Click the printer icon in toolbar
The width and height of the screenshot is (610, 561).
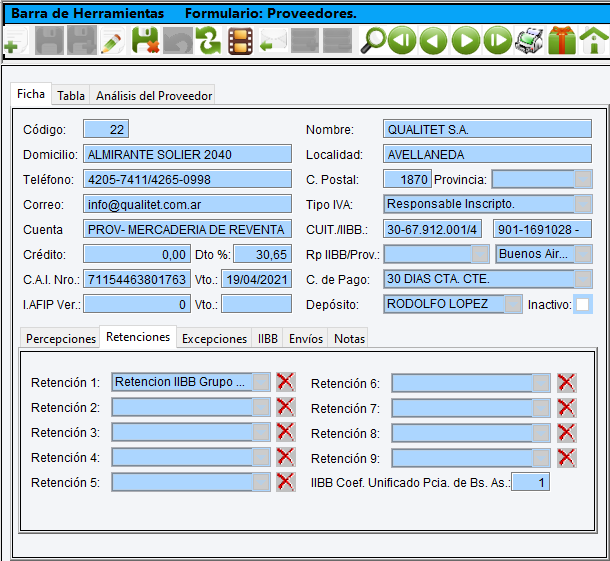point(529,40)
